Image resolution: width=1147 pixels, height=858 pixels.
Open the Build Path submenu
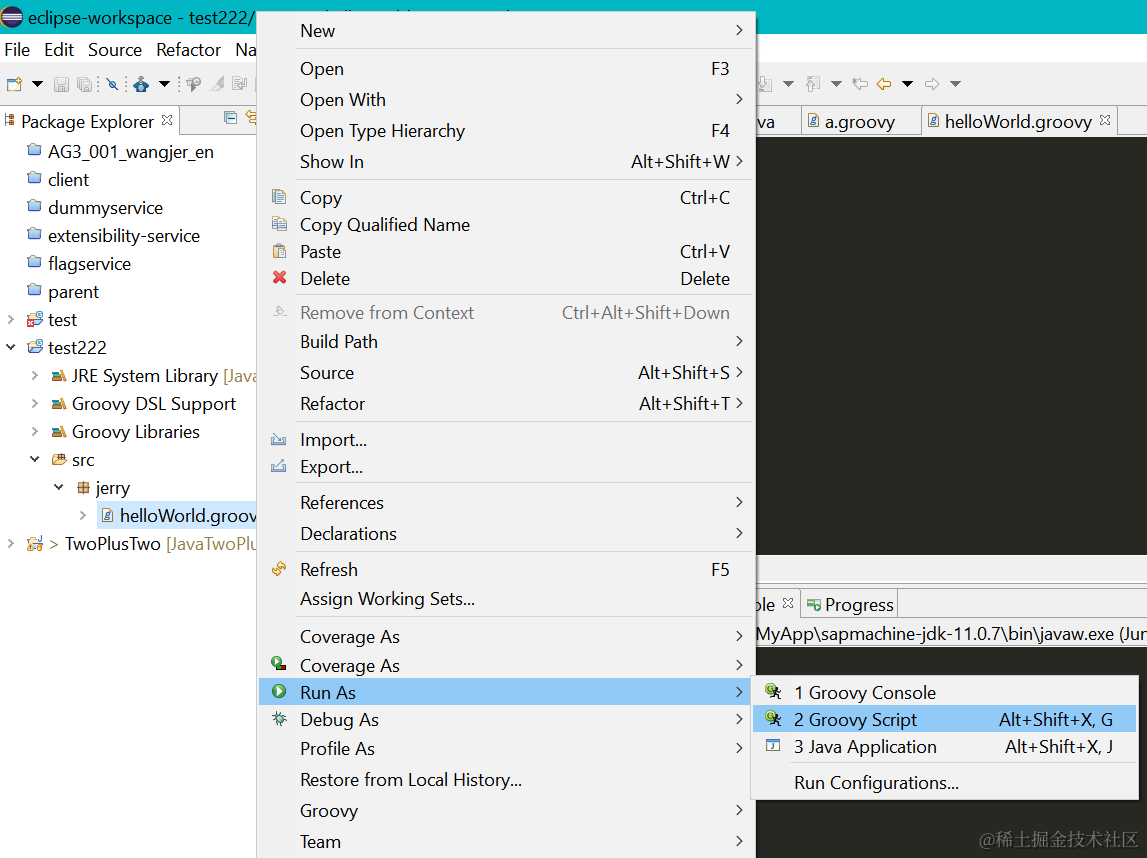click(506, 342)
